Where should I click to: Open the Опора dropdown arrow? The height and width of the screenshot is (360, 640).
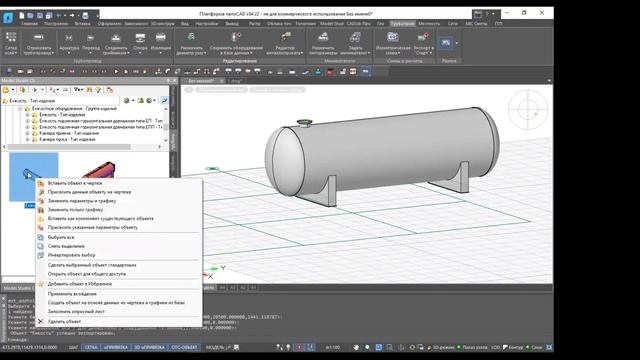[140, 53]
